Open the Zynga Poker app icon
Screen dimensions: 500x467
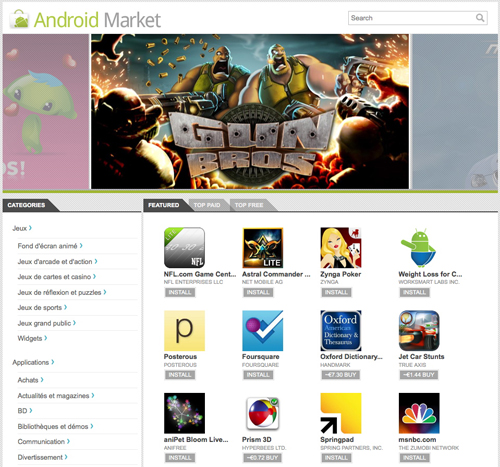341,248
